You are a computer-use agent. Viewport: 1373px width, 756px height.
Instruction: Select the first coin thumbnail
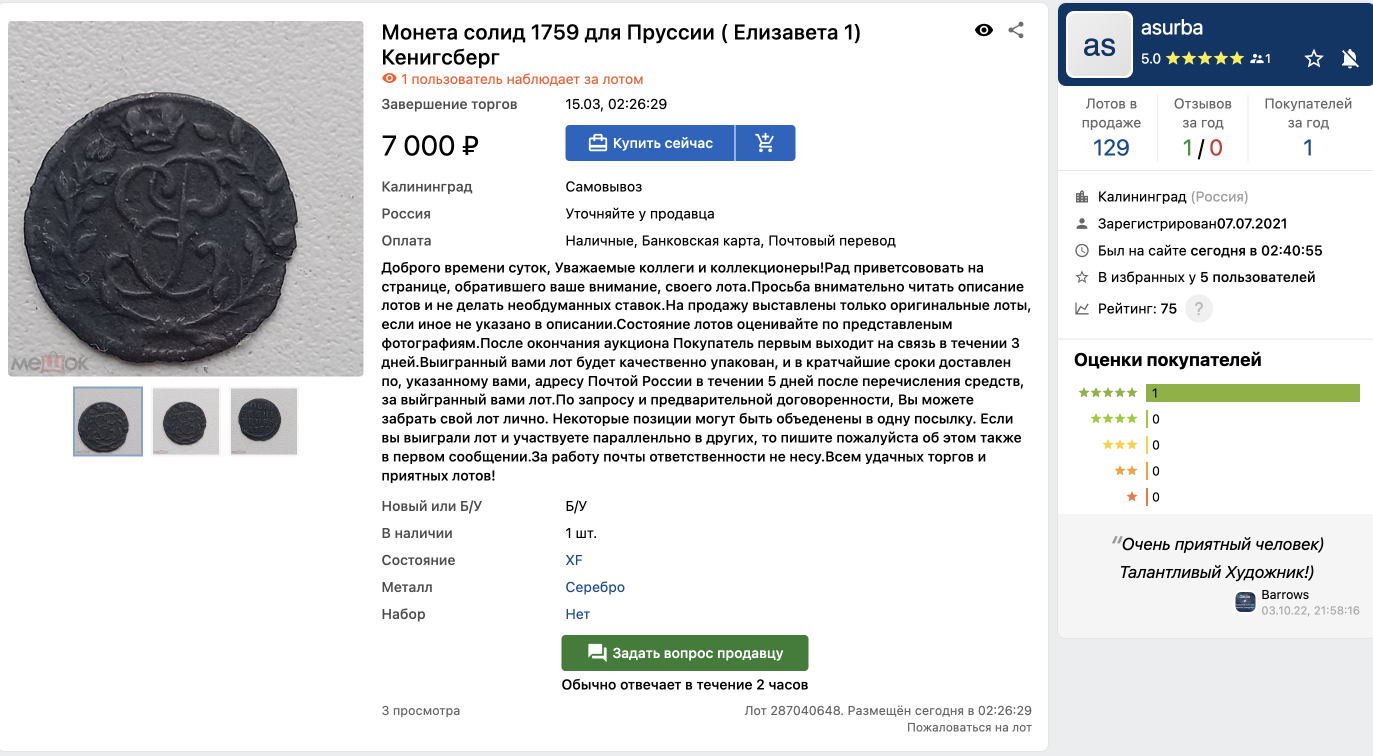(108, 421)
